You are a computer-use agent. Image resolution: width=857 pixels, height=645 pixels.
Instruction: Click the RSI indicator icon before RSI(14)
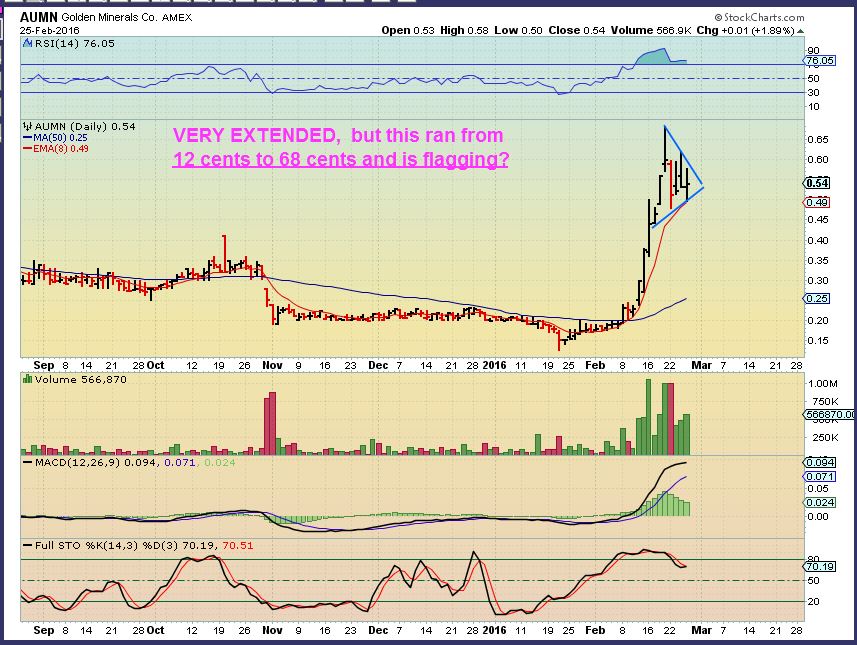pyautogui.click(x=27, y=43)
